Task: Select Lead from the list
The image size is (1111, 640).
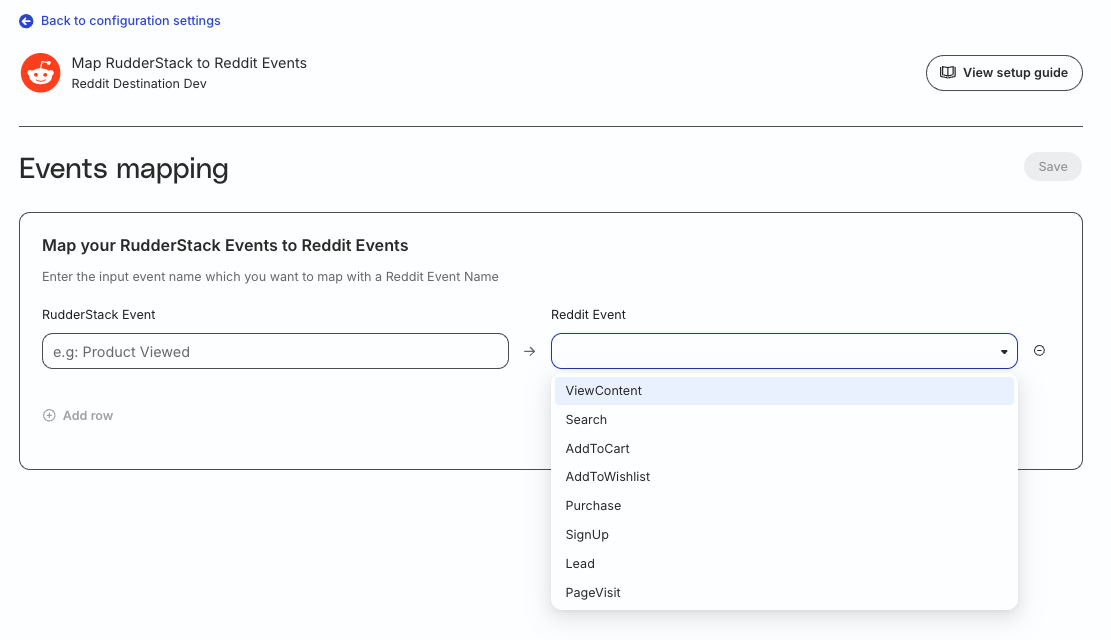Action: click(x=784, y=564)
